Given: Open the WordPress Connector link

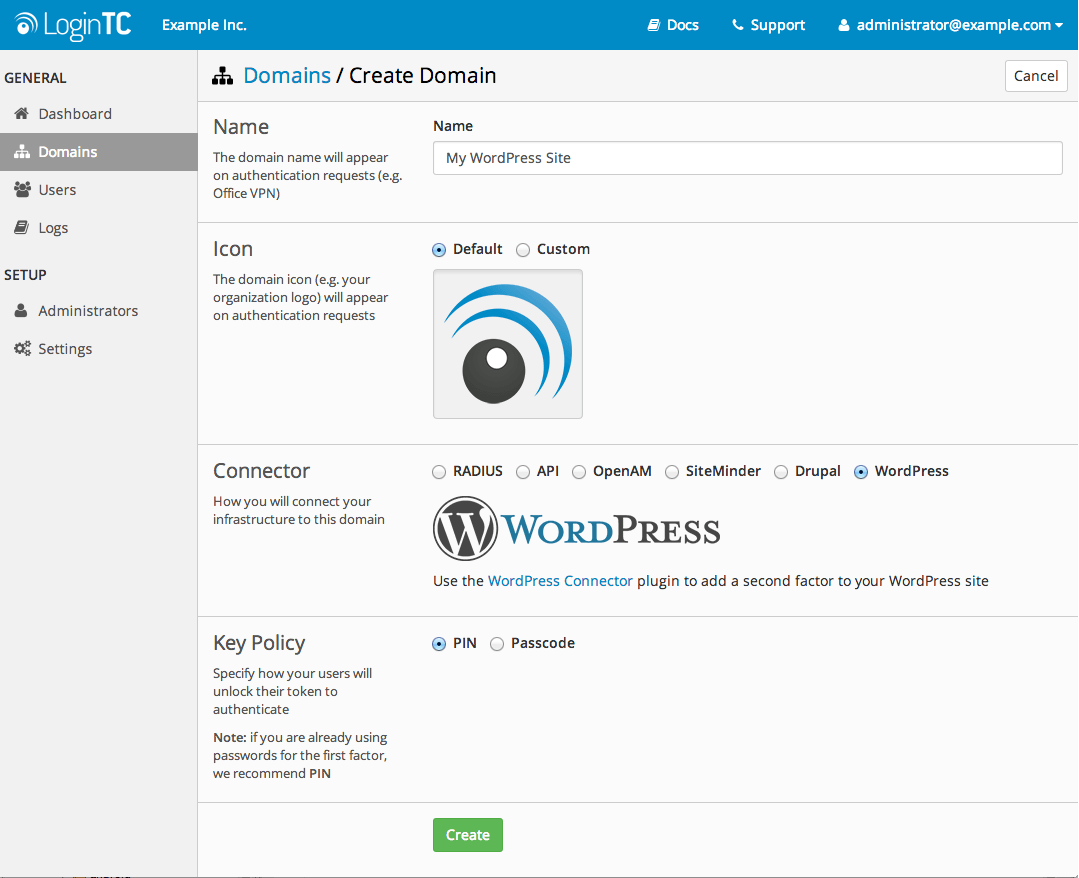Looking at the screenshot, I should [x=560, y=581].
